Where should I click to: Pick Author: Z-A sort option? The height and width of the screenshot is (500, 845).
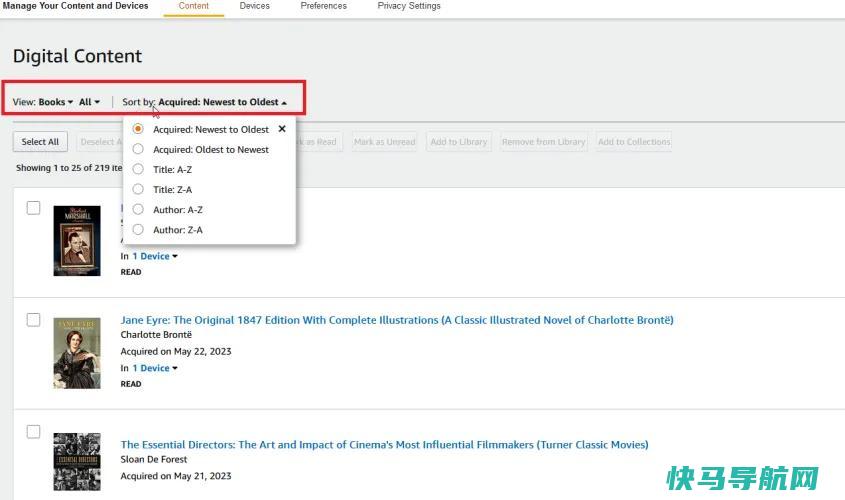click(x=138, y=230)
